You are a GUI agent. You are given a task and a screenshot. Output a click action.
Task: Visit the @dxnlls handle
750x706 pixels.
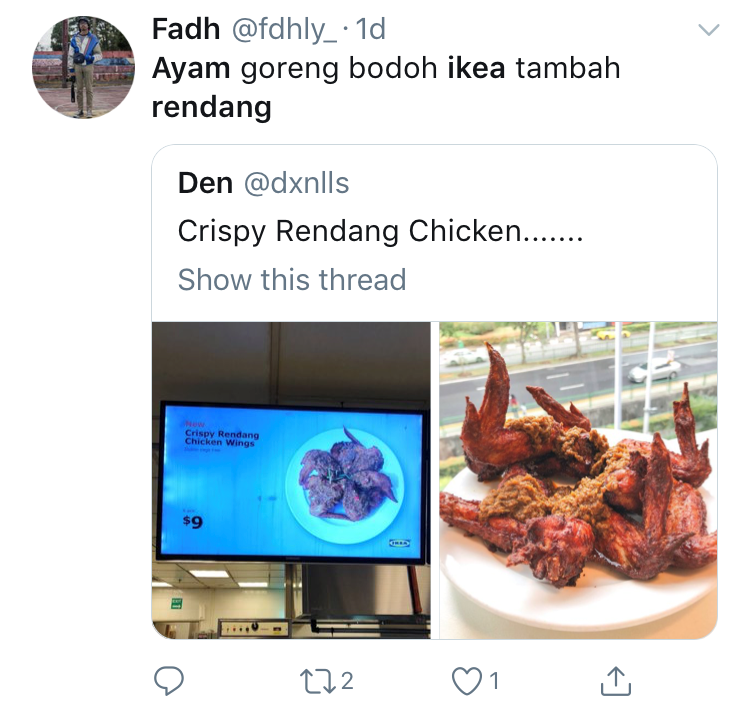(x=297, y=183)
